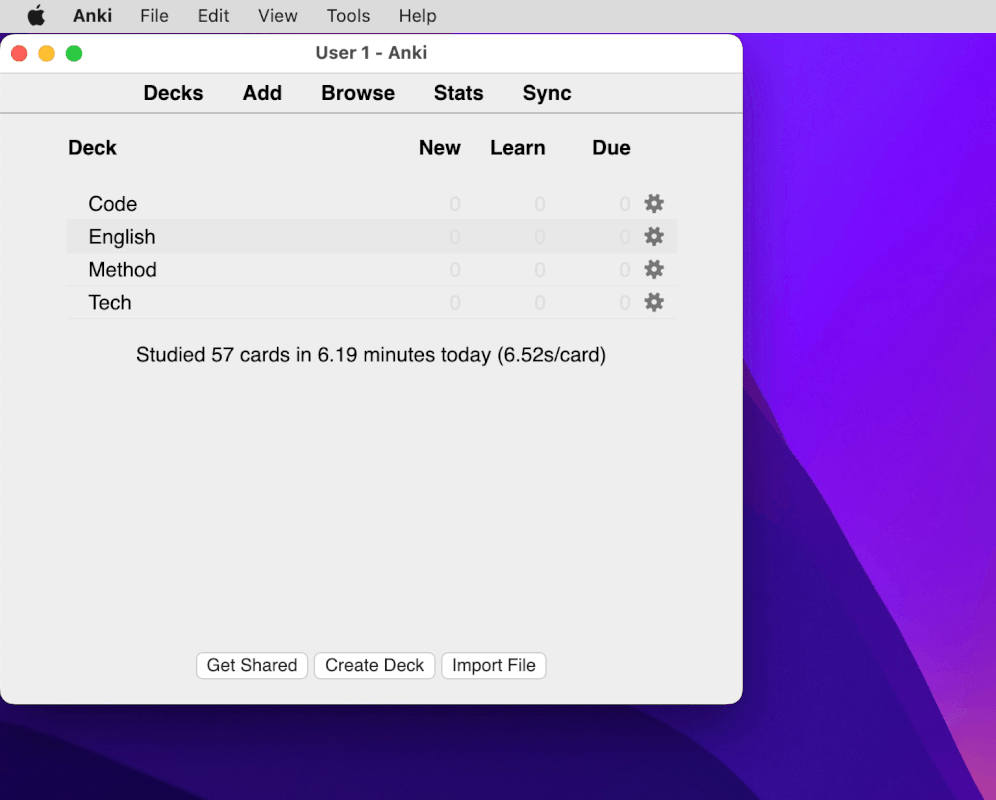The image size is (996, 800).
Task: Click the New column header
Action: [440, 147]
